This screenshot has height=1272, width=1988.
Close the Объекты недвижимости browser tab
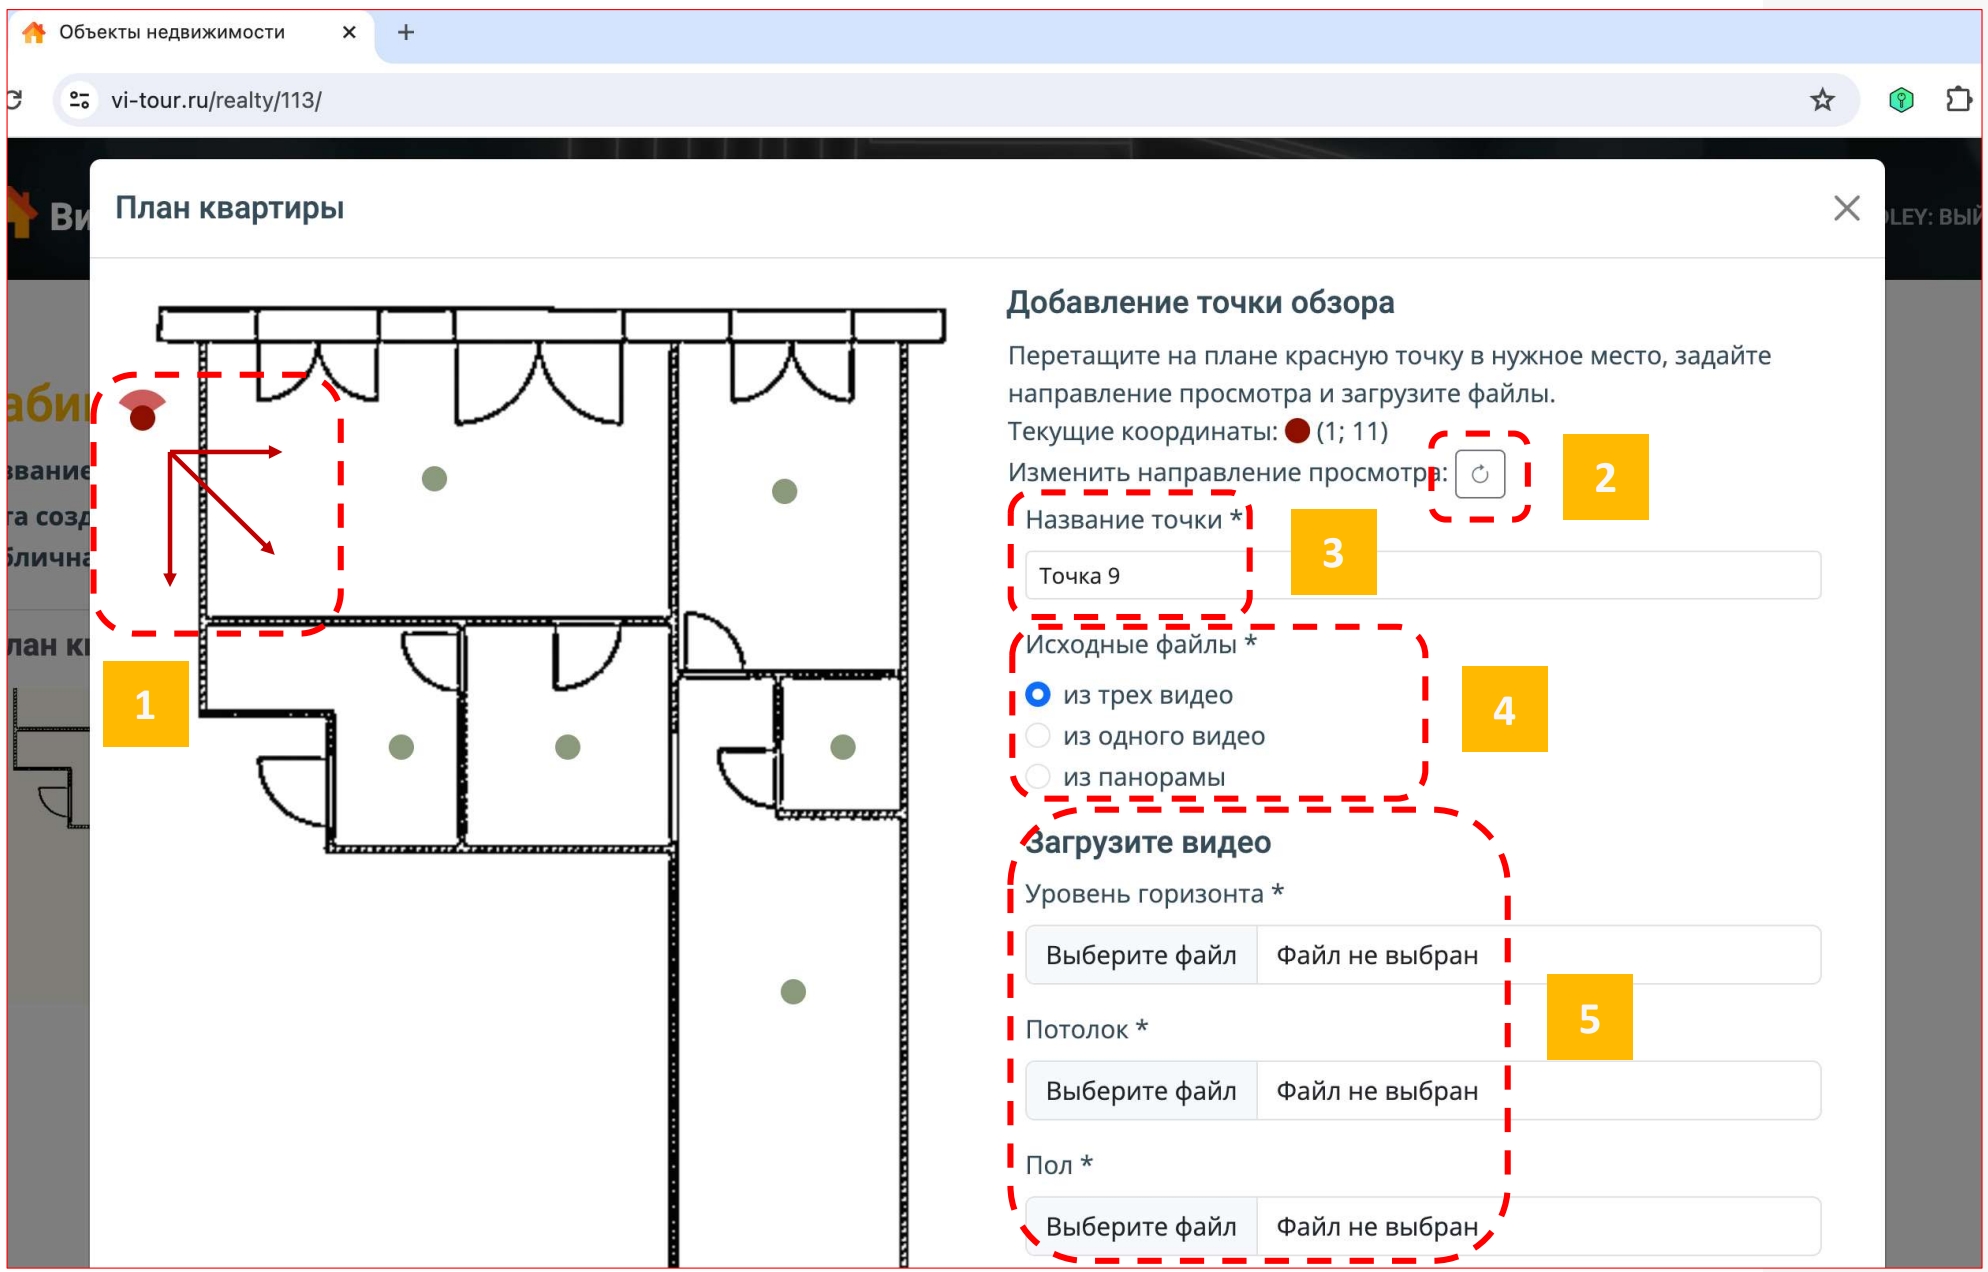[x=349, y=32]
